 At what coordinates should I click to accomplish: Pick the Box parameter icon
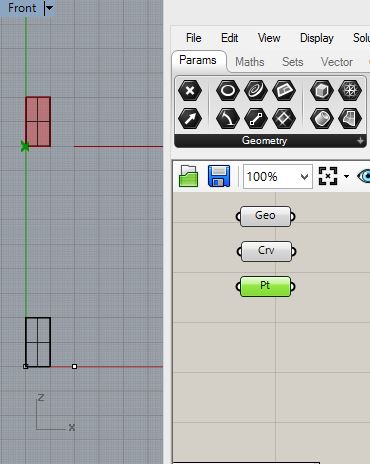(x=322, y=90)
